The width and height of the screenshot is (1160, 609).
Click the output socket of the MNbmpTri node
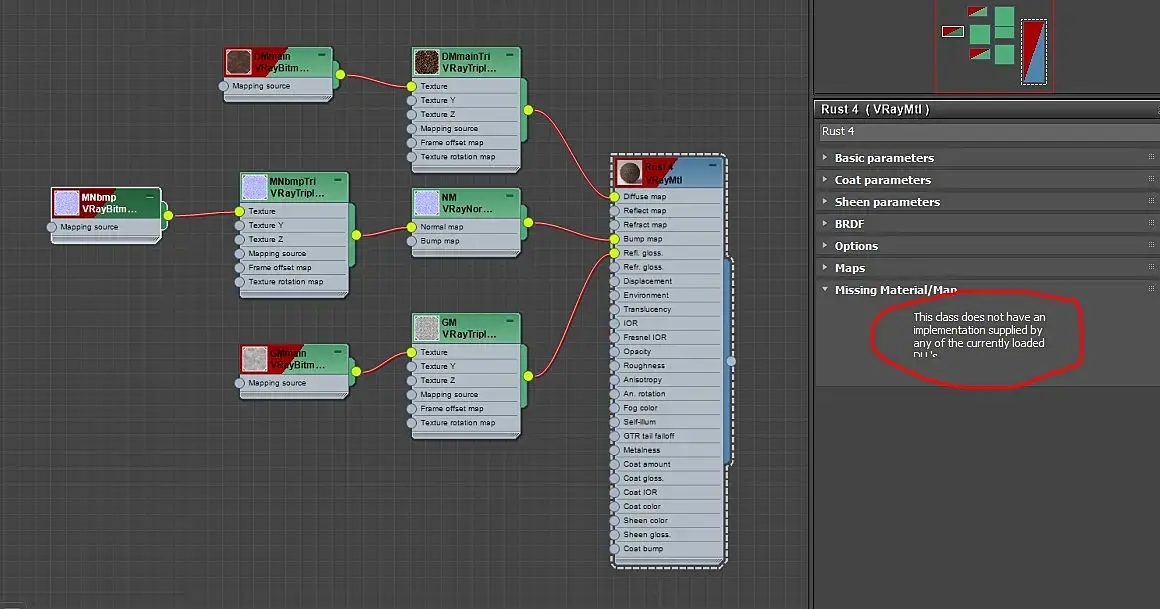click(x=357, y=235)
